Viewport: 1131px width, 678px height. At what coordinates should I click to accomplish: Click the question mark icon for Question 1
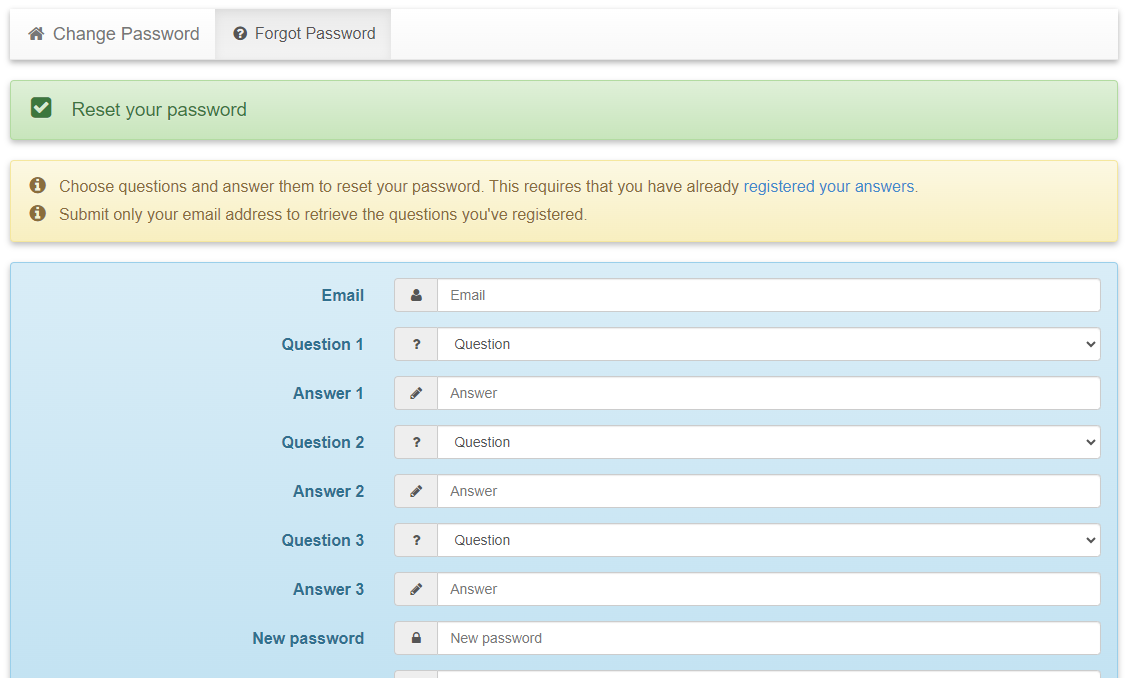click(416, 344)
